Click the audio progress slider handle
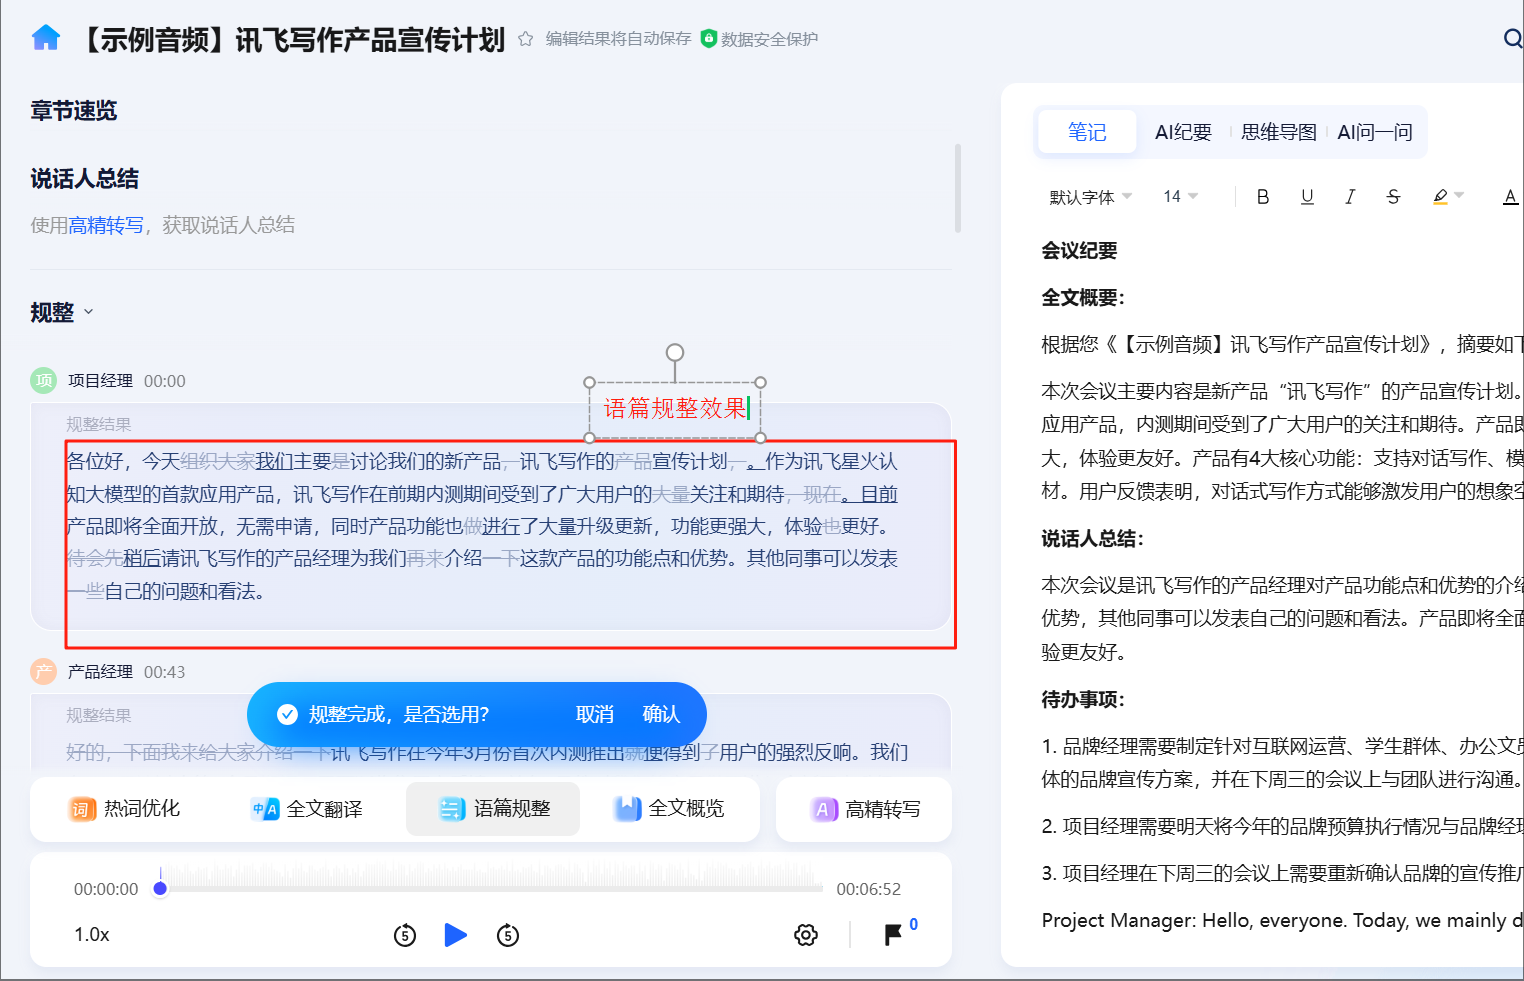This screenshot has height=981, width=1524. pos(160,888)
